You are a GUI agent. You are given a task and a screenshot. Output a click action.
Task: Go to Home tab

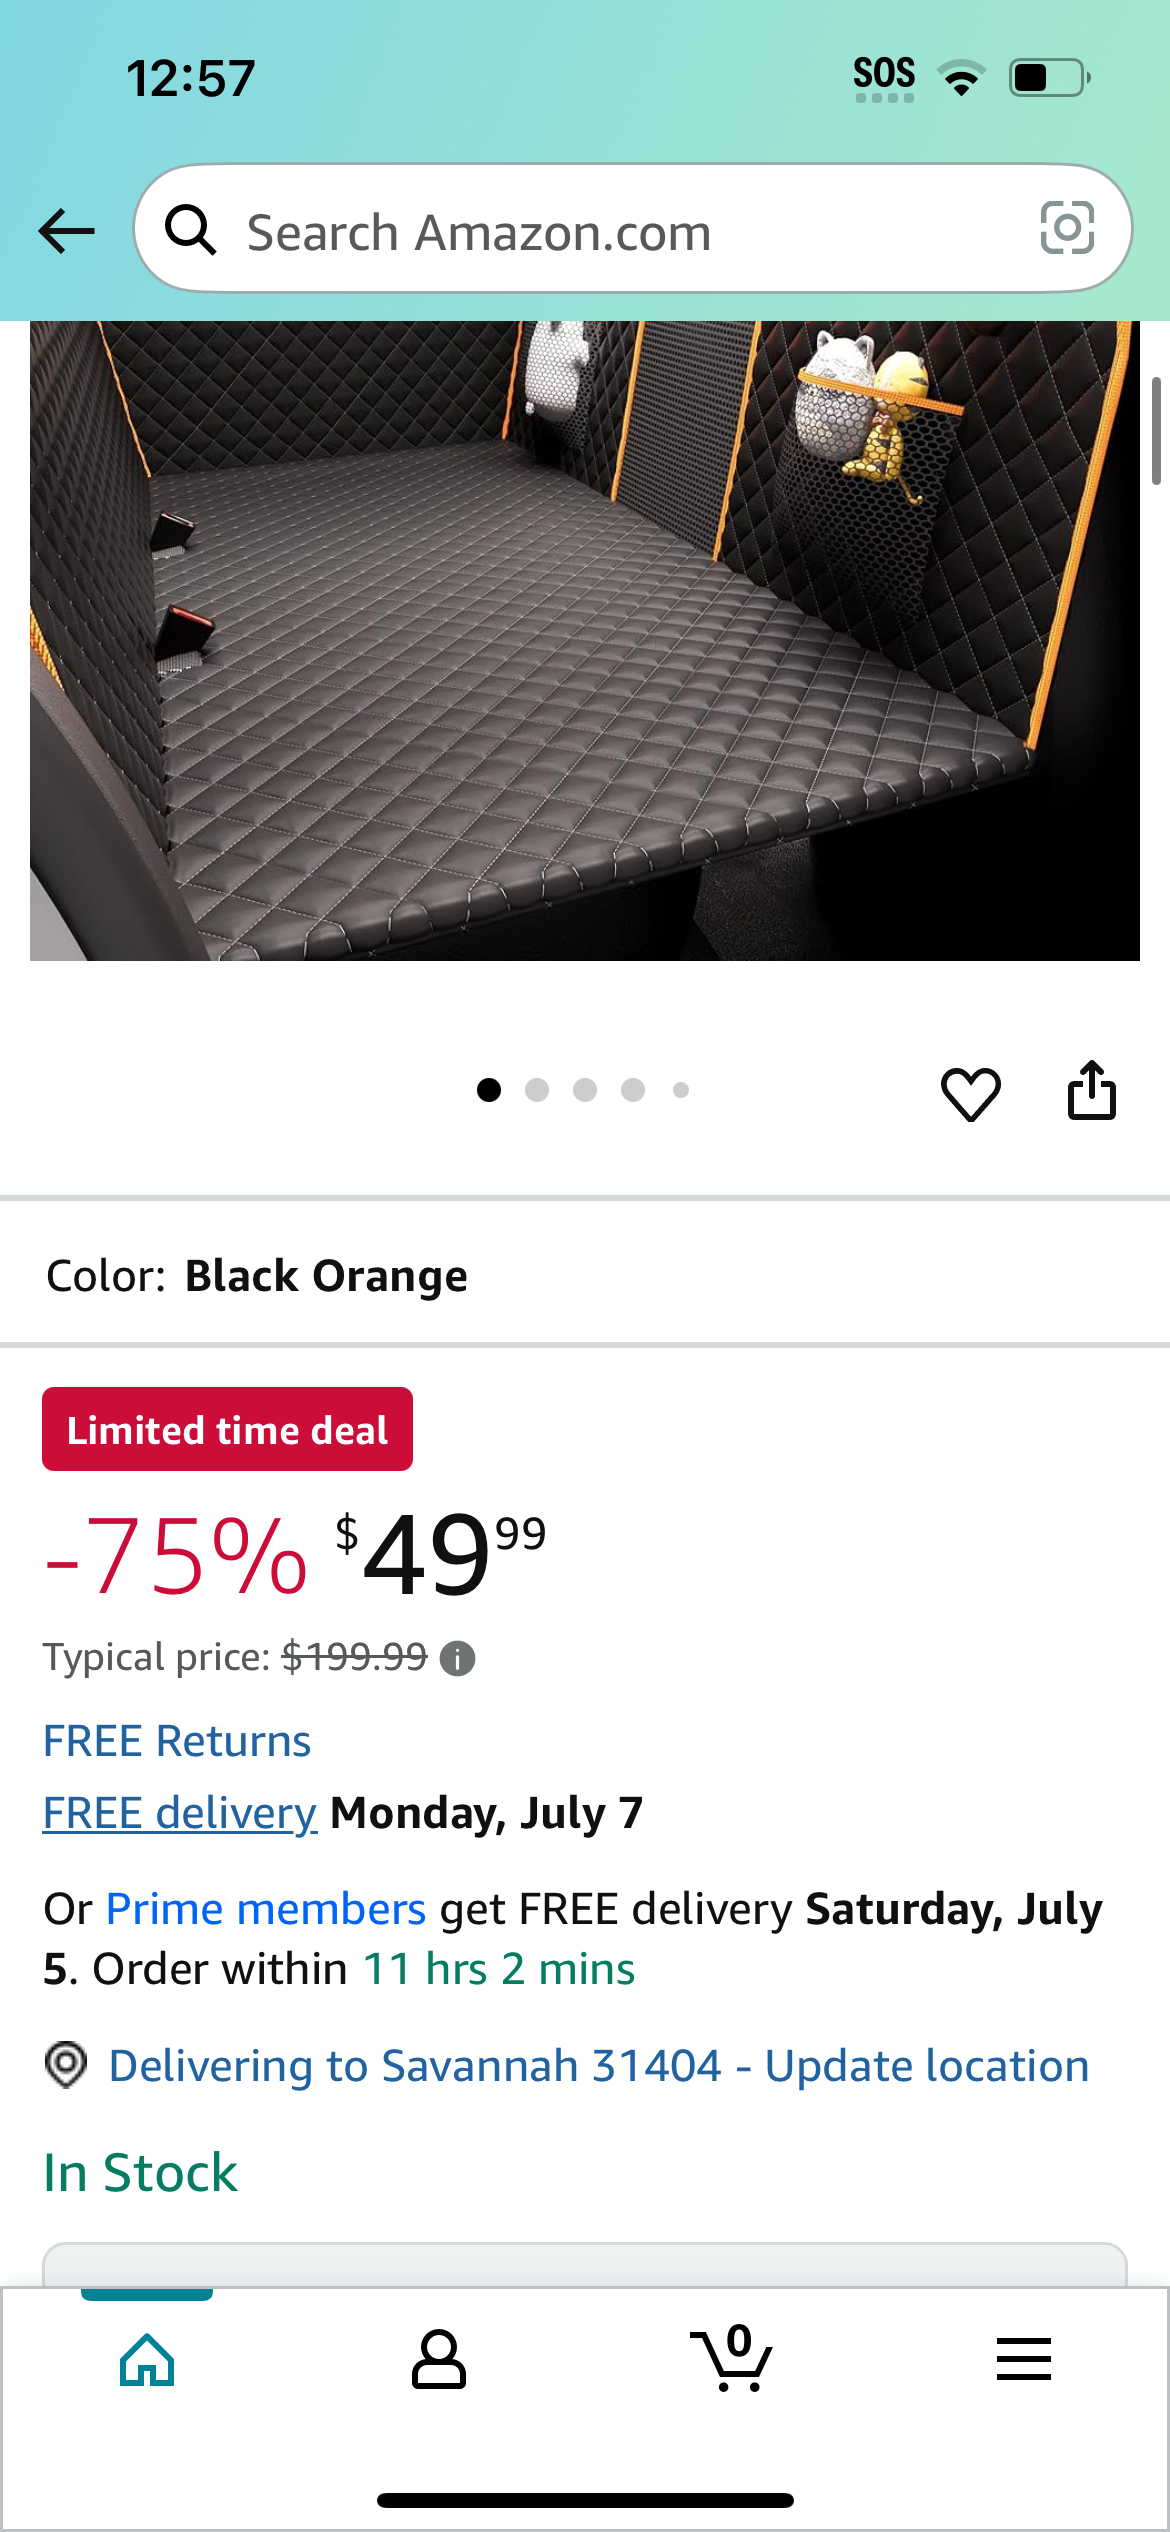pyautogui.click(x=147, y=2360)
